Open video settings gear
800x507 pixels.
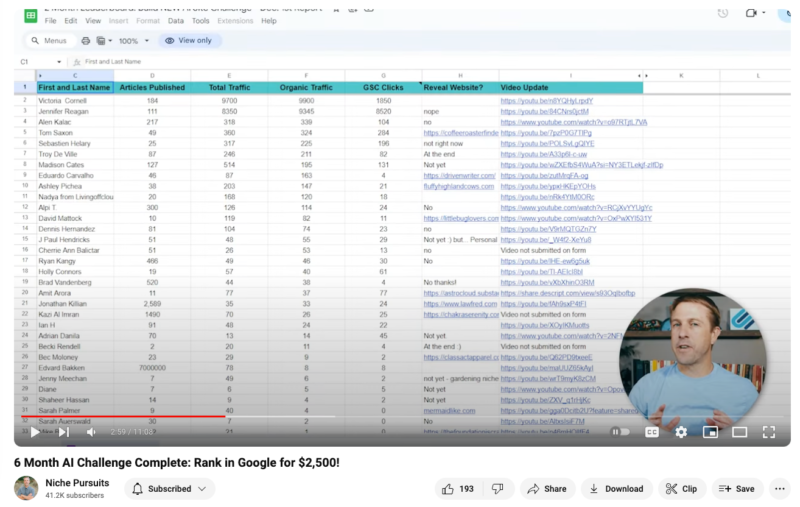click(x=681, y=432)
